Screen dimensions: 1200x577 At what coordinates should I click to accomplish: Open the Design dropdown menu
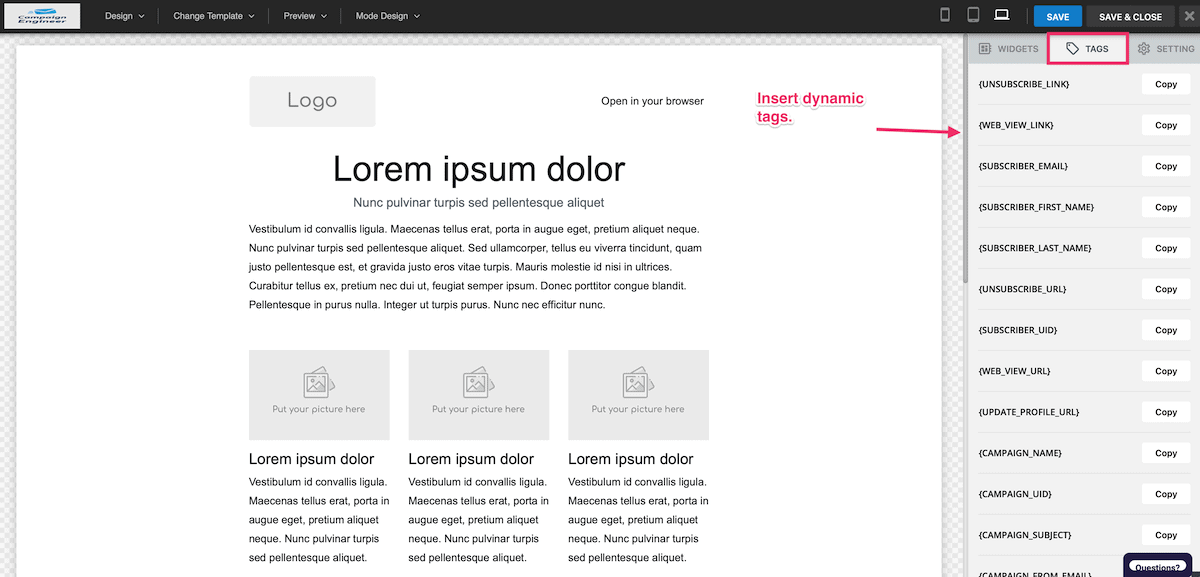[x=125, y=16]
